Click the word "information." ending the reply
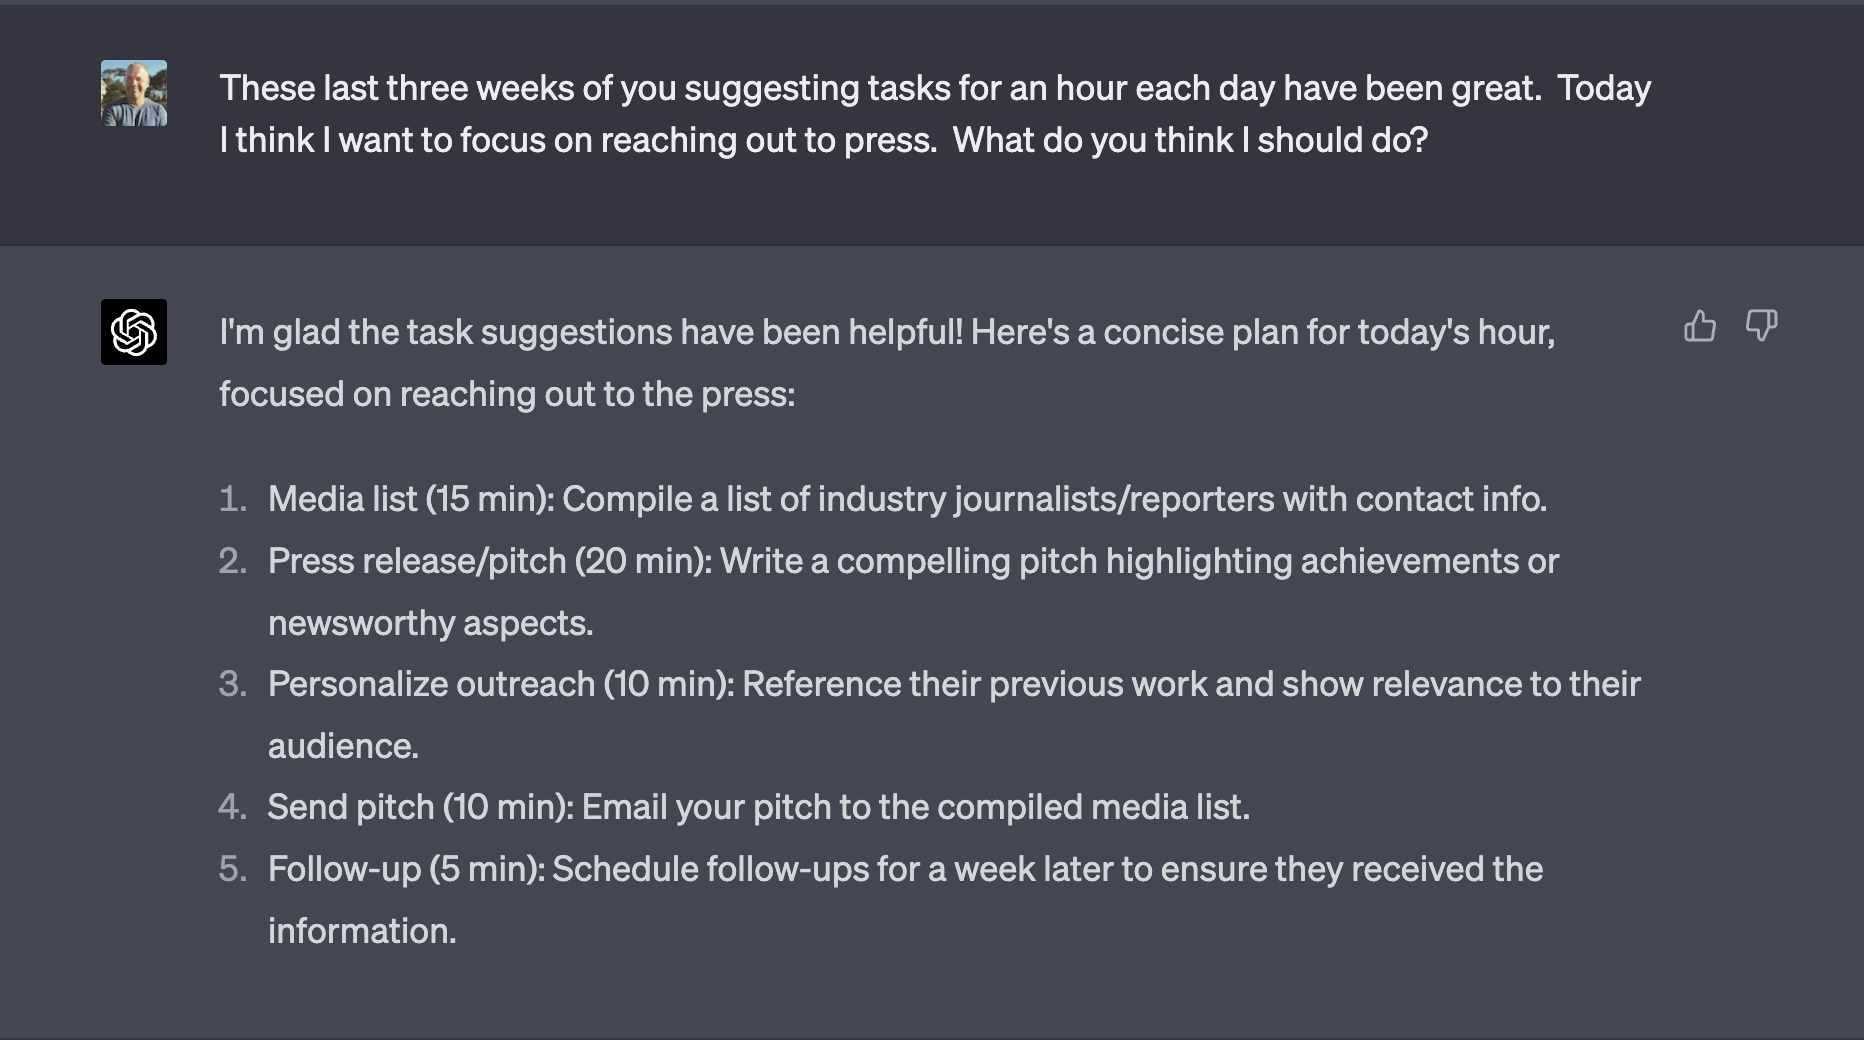 click(x=361, y=931)
